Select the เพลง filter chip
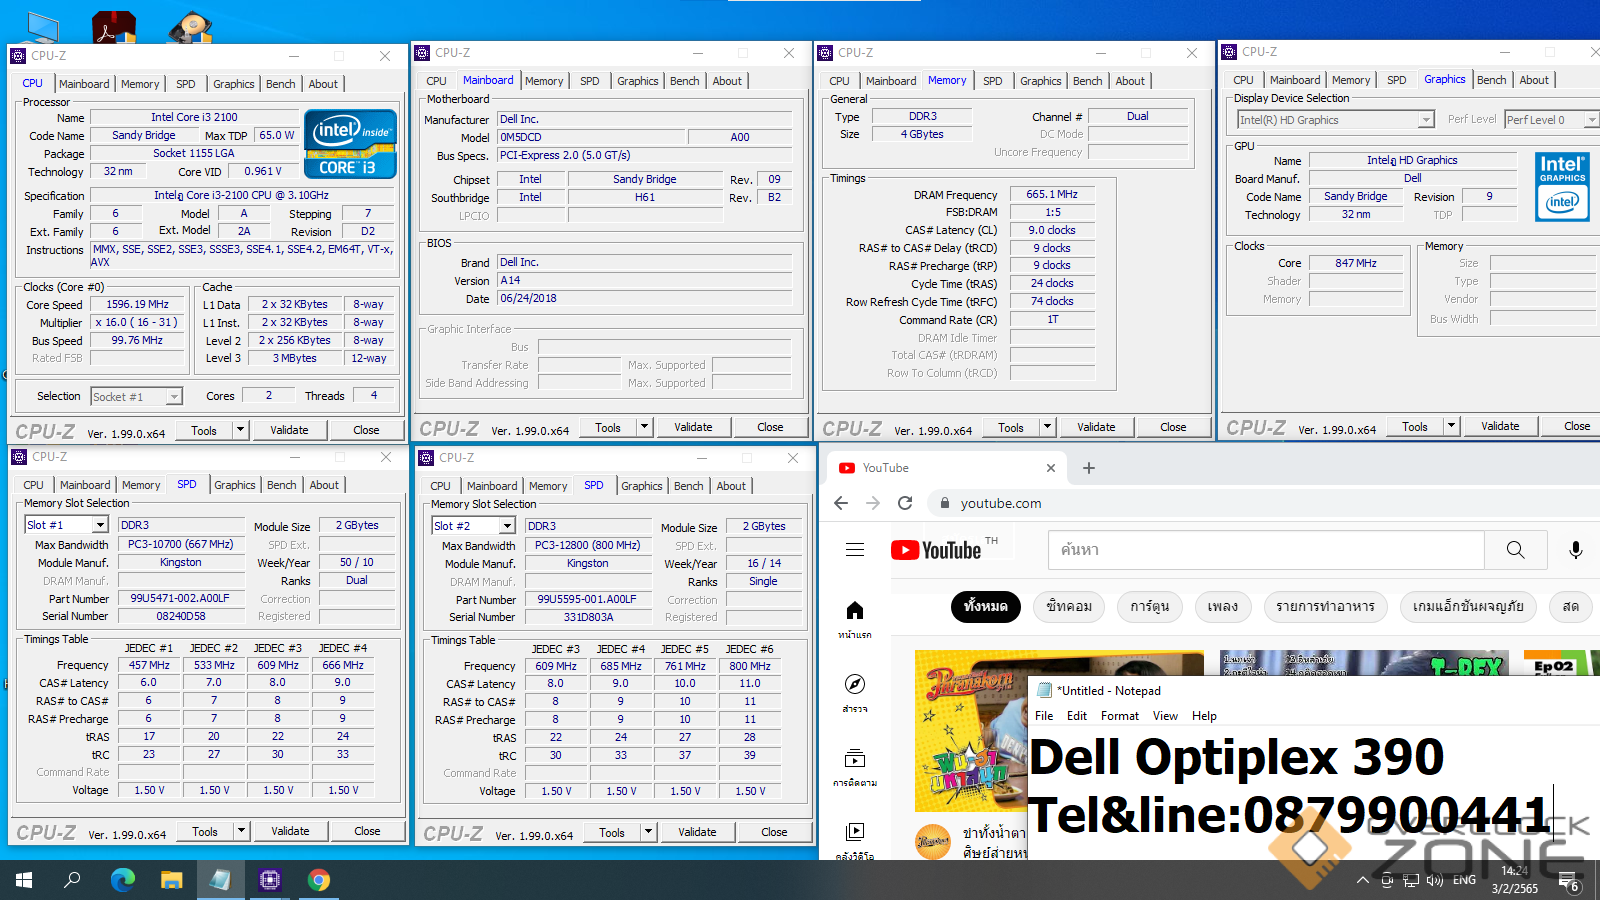The height and width of the screenshot is (900, 1600). (1223, 606)
